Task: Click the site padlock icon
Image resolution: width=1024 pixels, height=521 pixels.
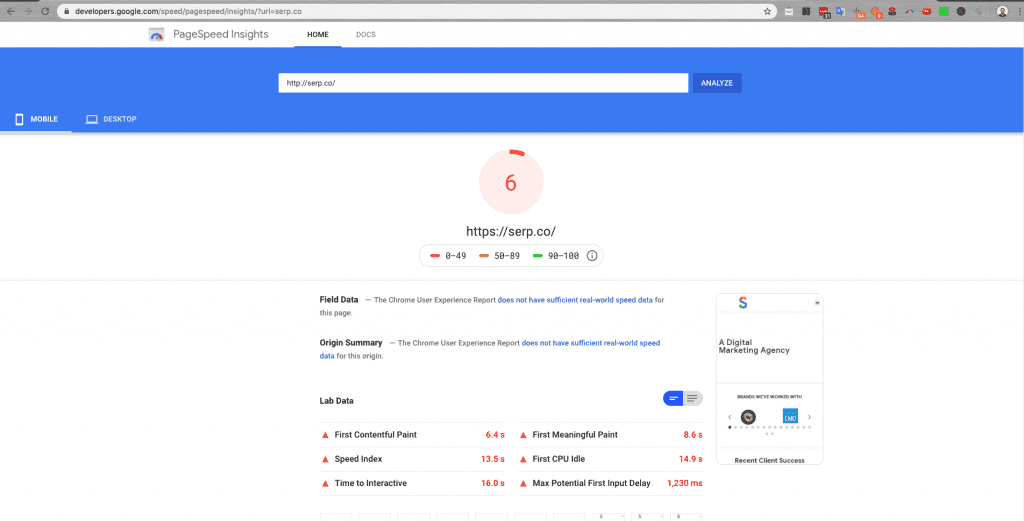Action: 66,11
